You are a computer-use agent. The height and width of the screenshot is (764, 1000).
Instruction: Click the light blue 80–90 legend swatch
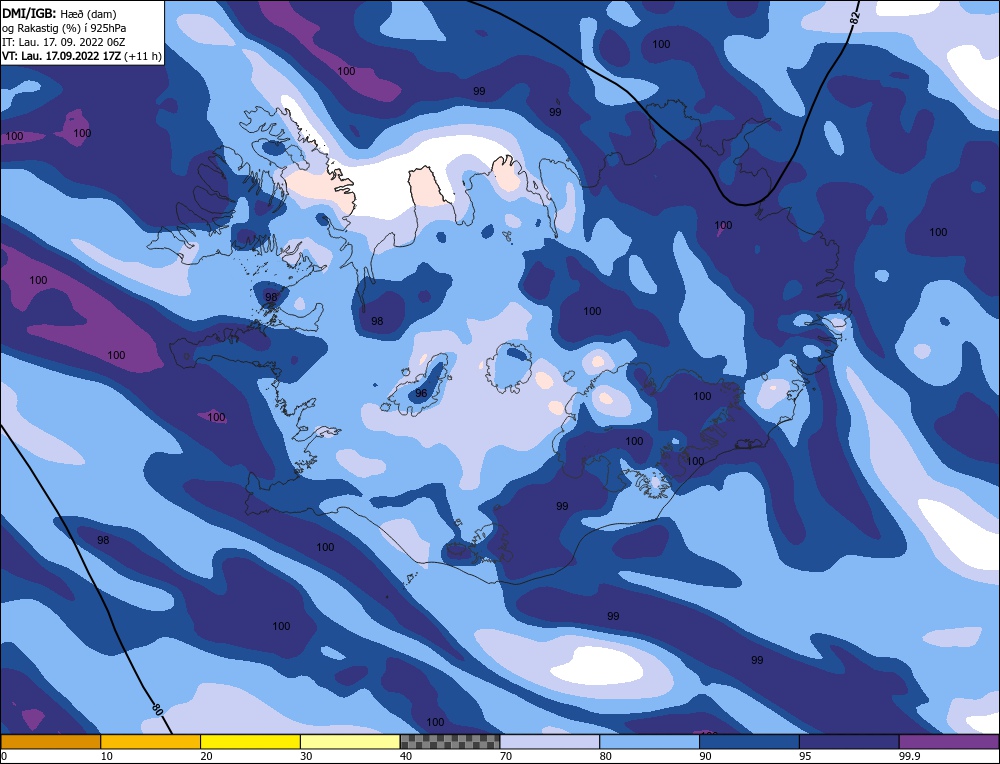tap(649, 742)
